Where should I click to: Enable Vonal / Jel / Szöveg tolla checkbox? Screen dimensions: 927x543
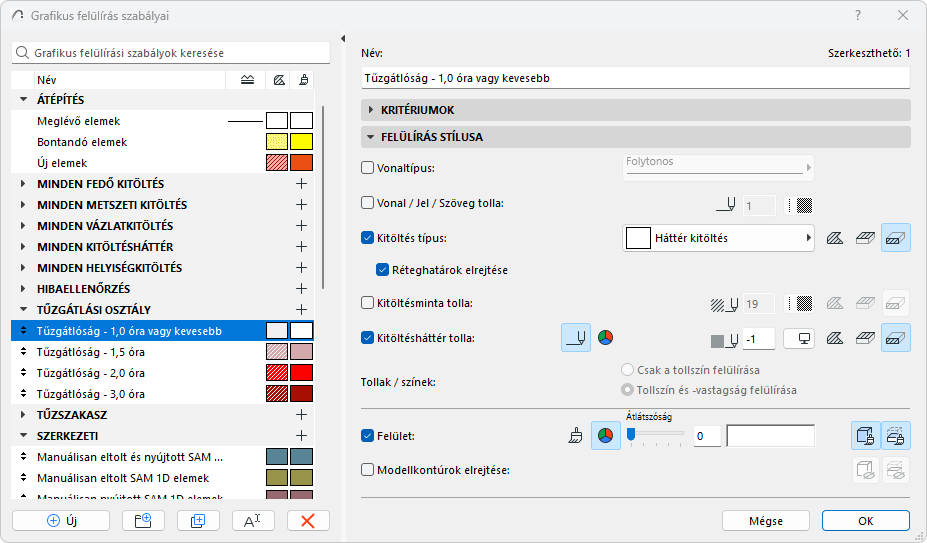(368, 203)
